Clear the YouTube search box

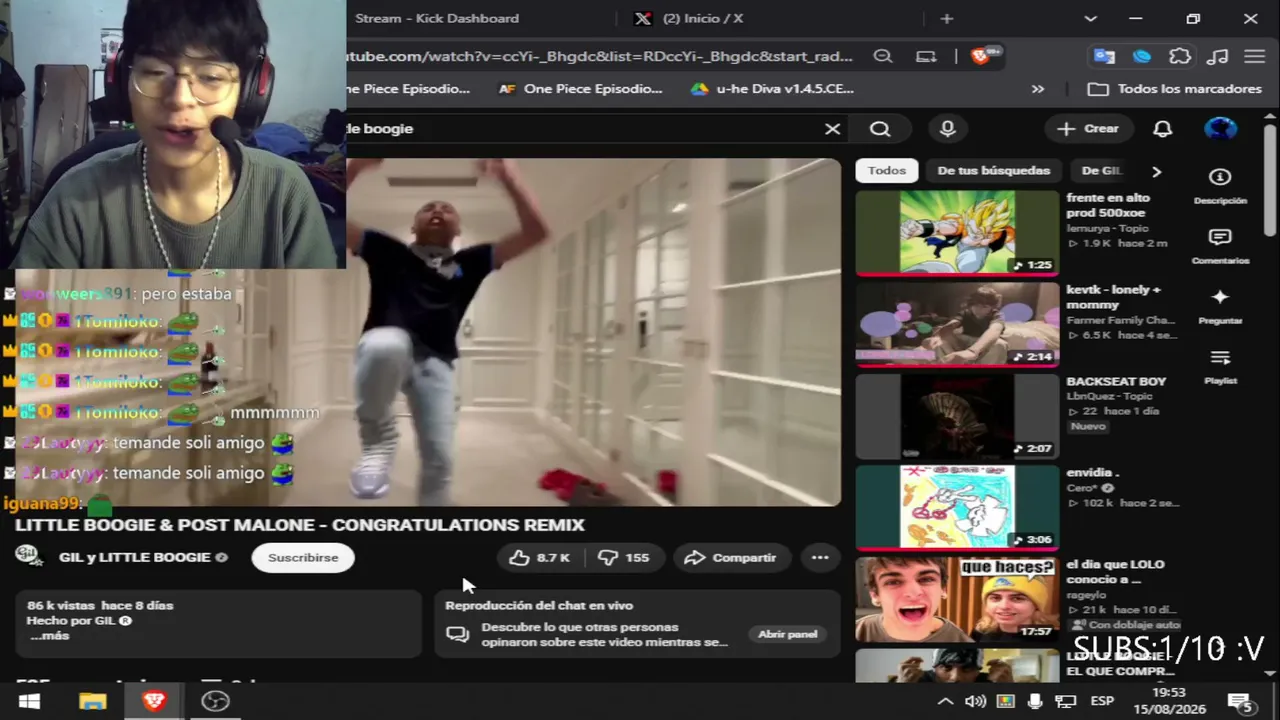tap(832, 129)
